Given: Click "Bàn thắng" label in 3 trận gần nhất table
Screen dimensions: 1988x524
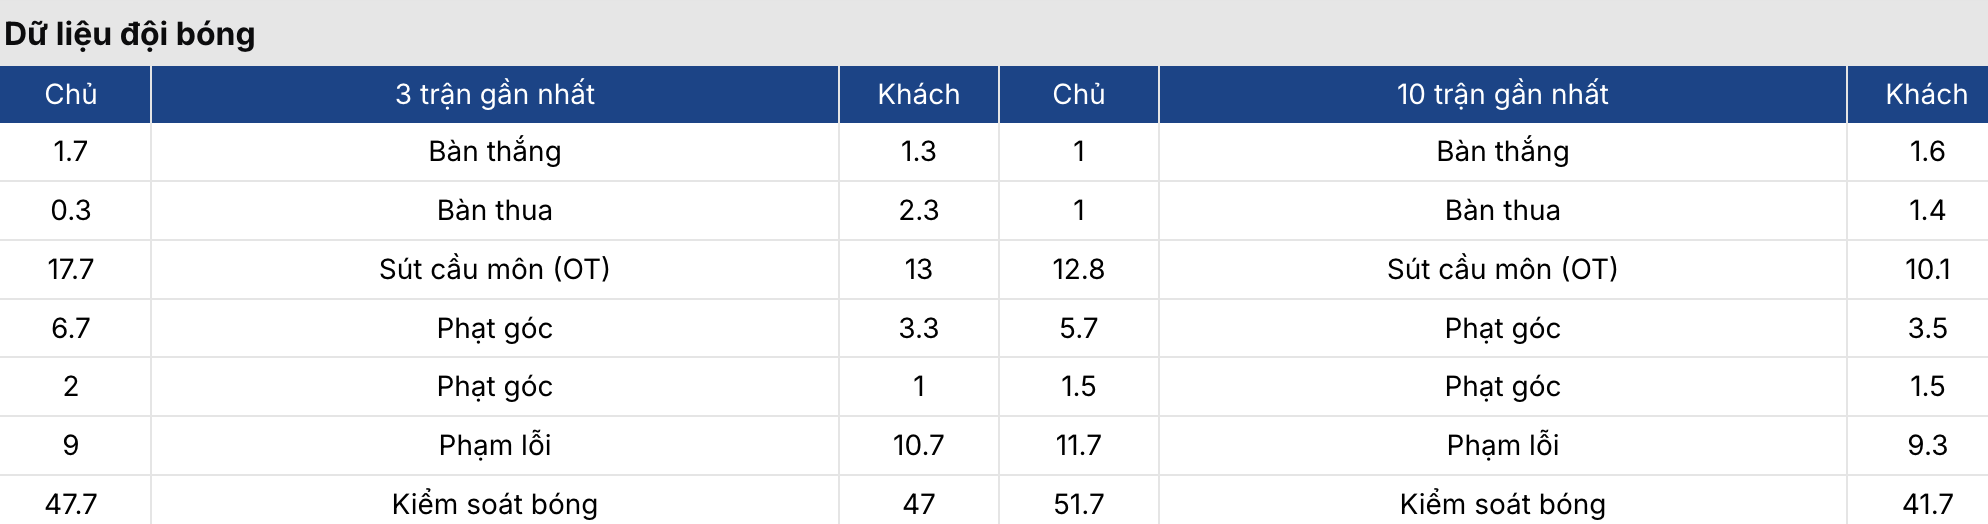Looking at the screenshot, I should (x=495, y=151).
